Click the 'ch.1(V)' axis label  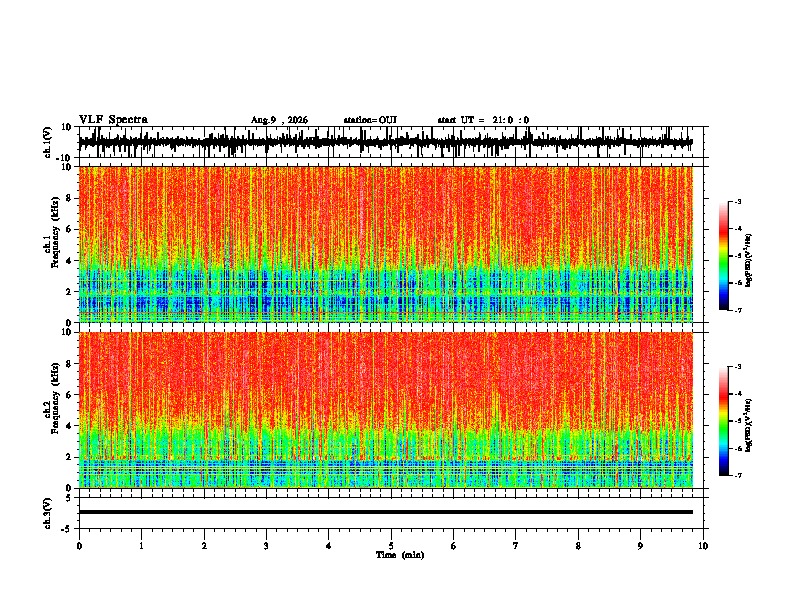[48, 142]
